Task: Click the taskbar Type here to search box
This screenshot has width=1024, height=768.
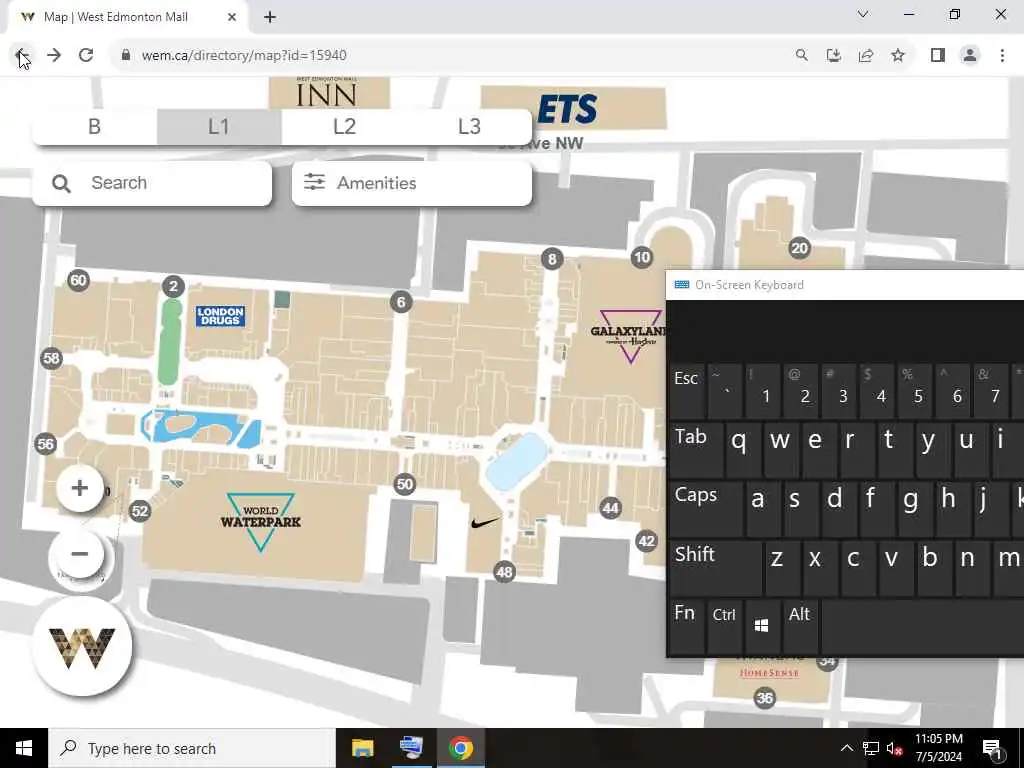Action: (x=192, y=748)
